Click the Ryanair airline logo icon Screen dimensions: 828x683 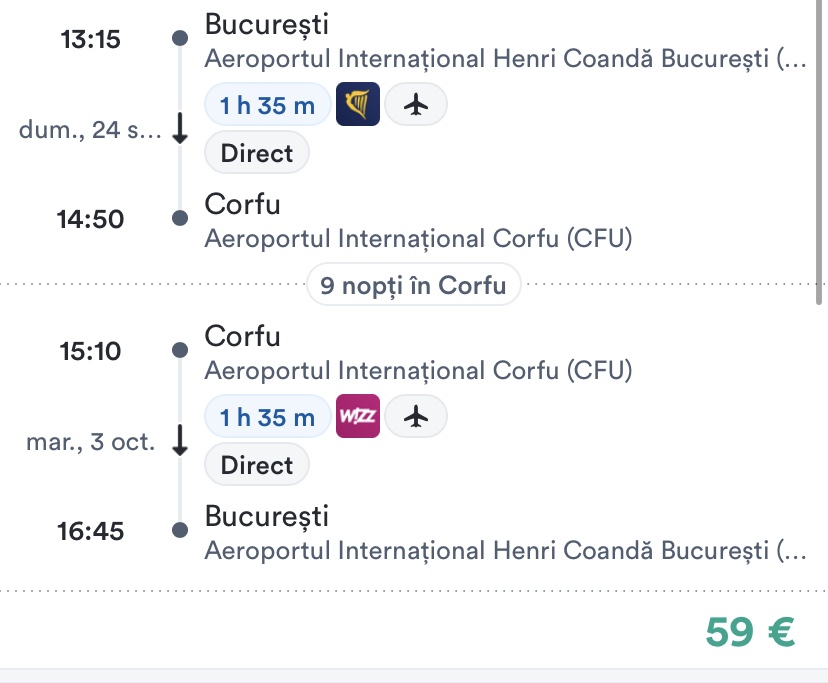[x=358, y=105]
